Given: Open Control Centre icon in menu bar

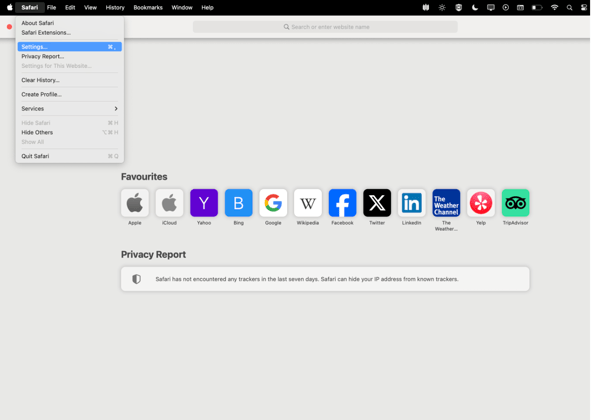Looking at the screenshot, I should pyautogui.click(x=584, y=7).
